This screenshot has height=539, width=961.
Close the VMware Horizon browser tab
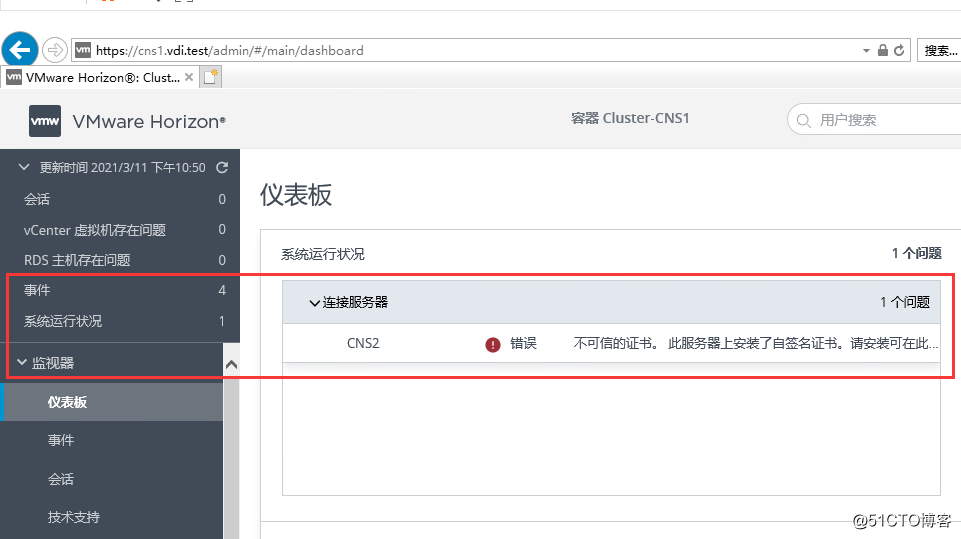click(189, 77)
